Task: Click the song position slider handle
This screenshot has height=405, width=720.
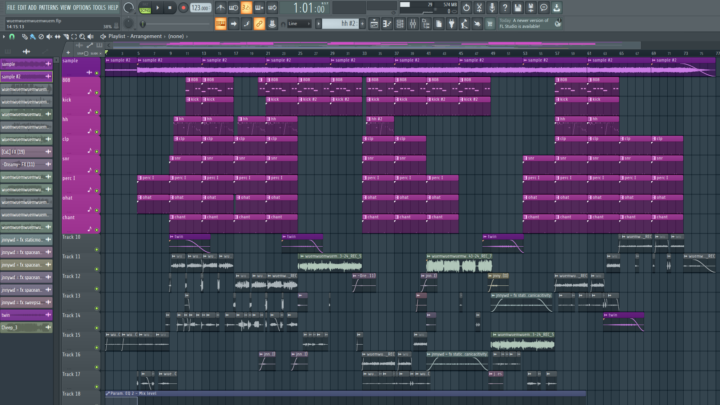Action: (143, 24)
